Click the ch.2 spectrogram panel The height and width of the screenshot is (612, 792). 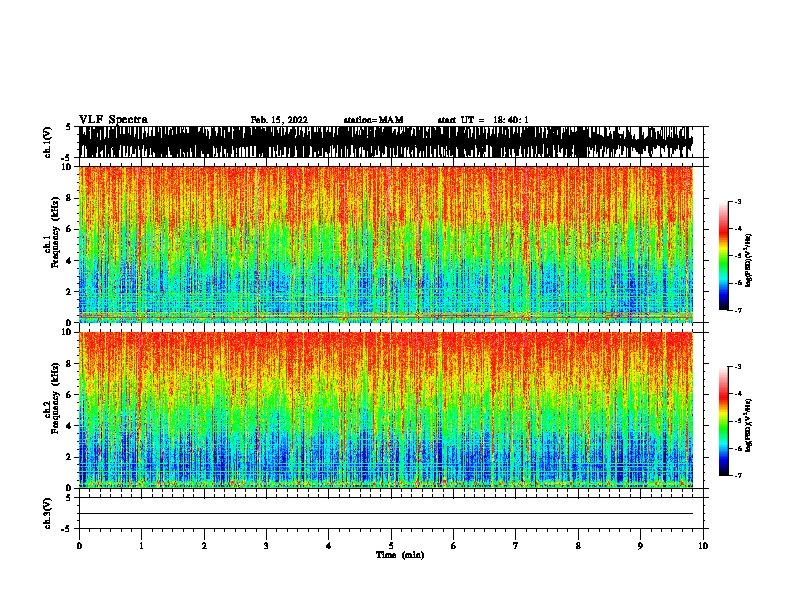[386, 410]
